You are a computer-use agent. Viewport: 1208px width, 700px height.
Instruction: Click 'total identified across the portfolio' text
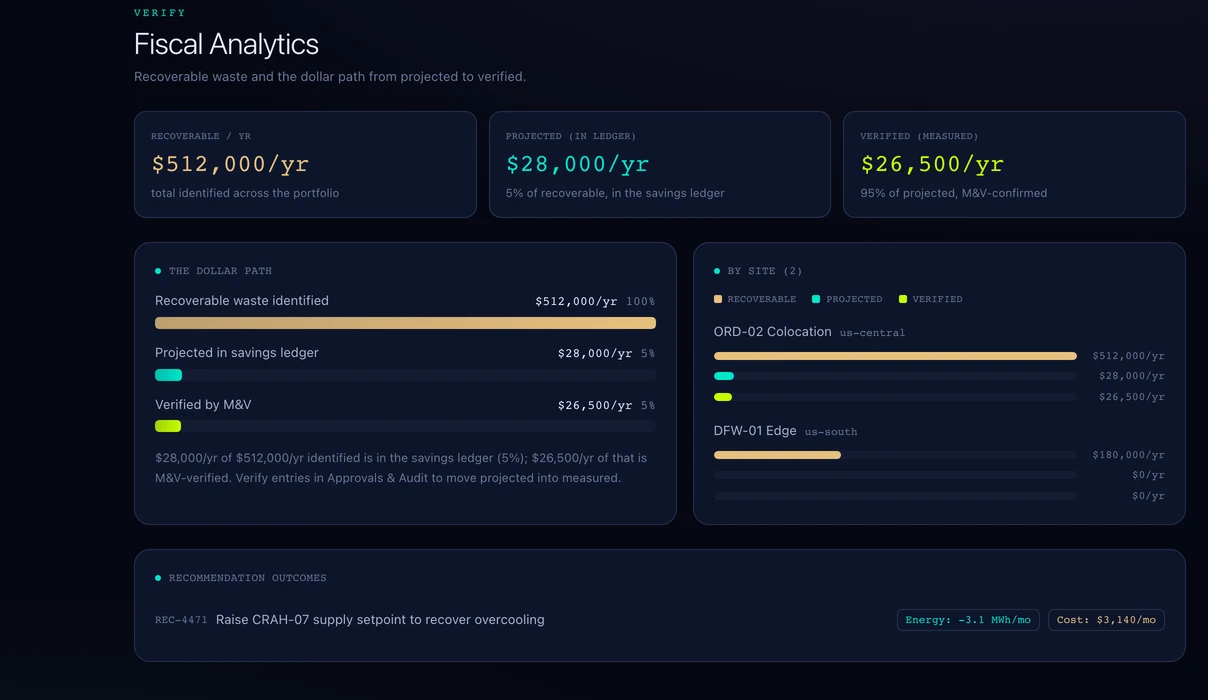point(245,193)
